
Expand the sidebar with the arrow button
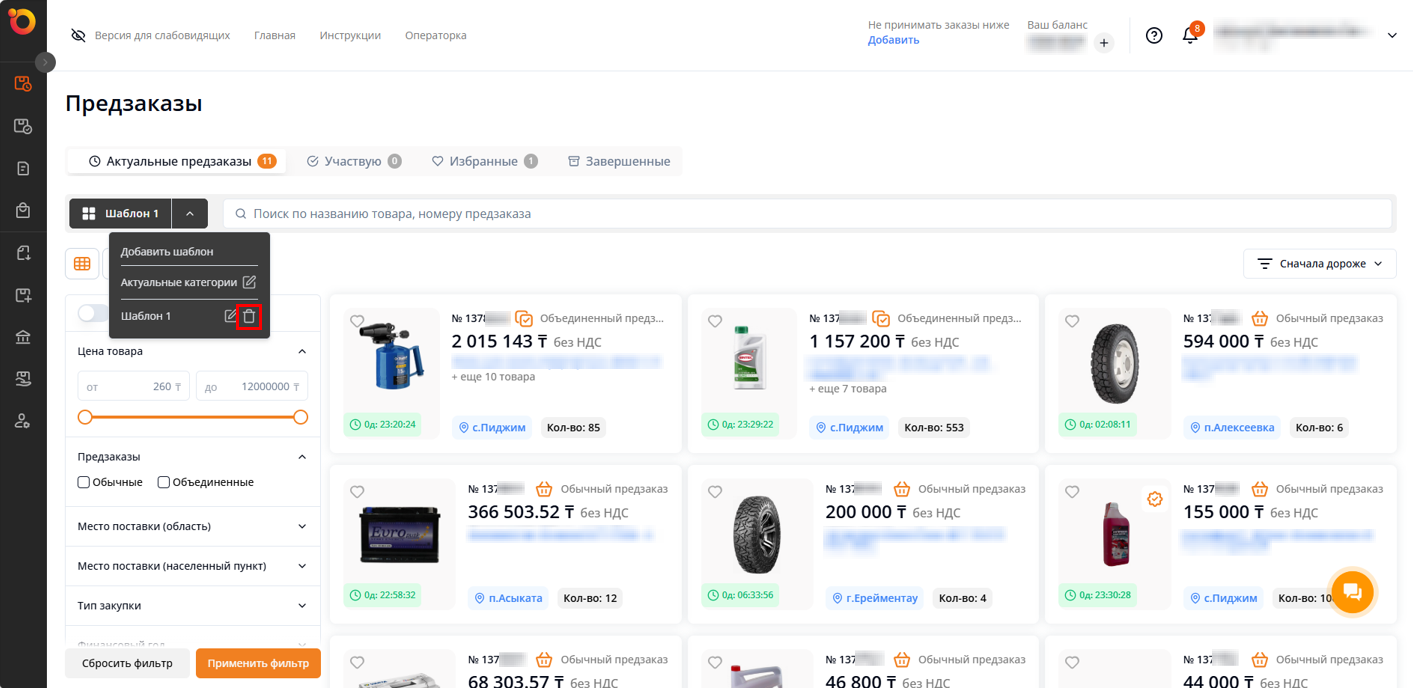tap(45, 62)
